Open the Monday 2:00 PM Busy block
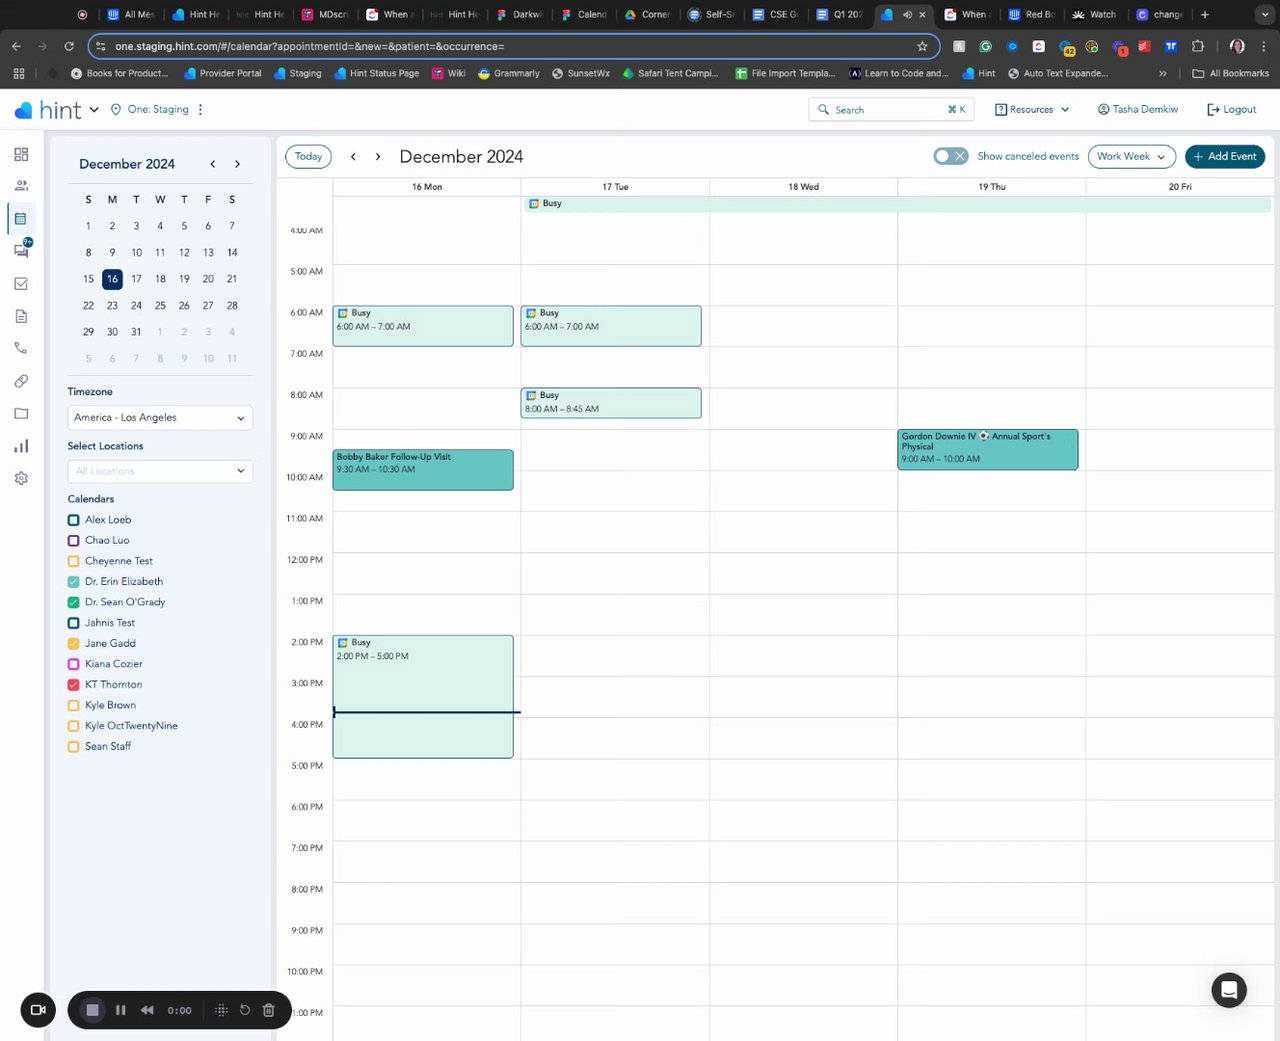1280x1041 pixels. pos(423,697)
